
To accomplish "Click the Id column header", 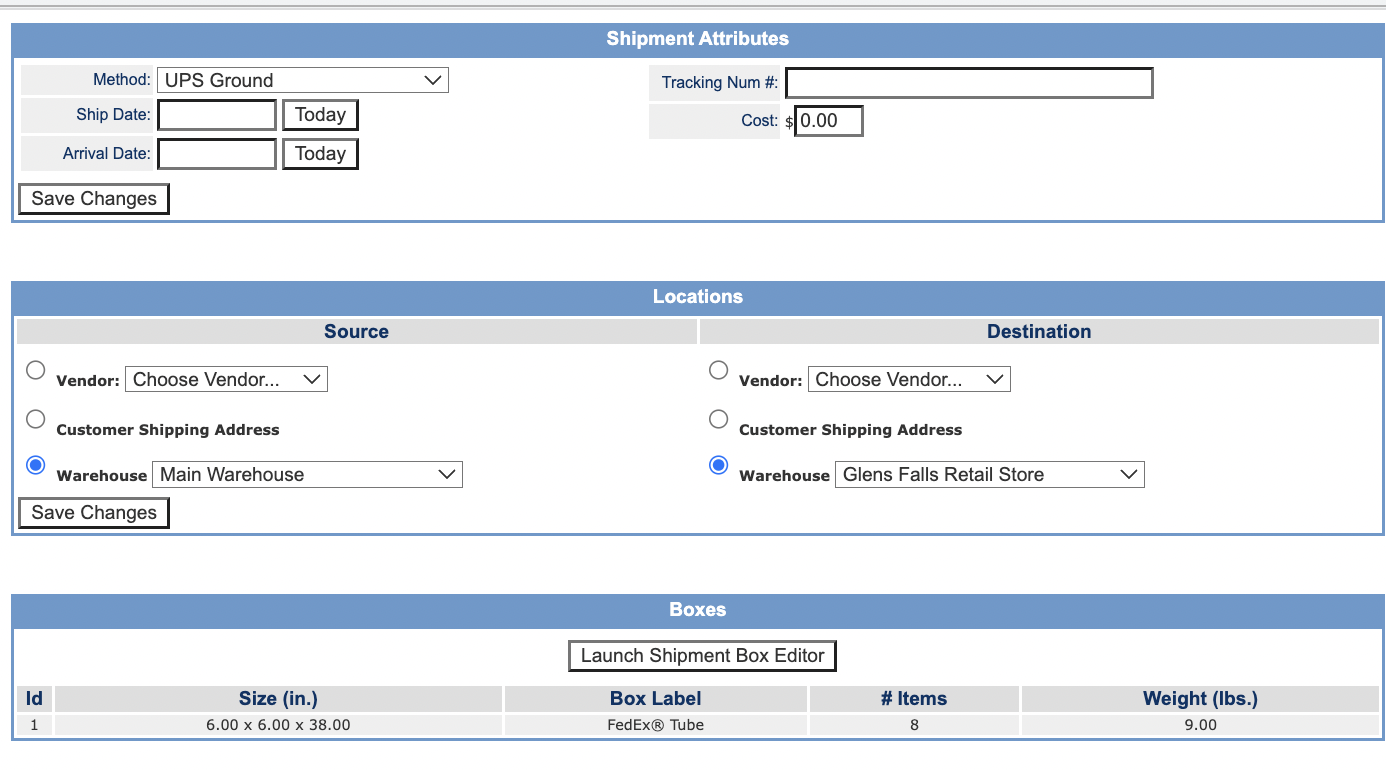I will click(34, 699).
